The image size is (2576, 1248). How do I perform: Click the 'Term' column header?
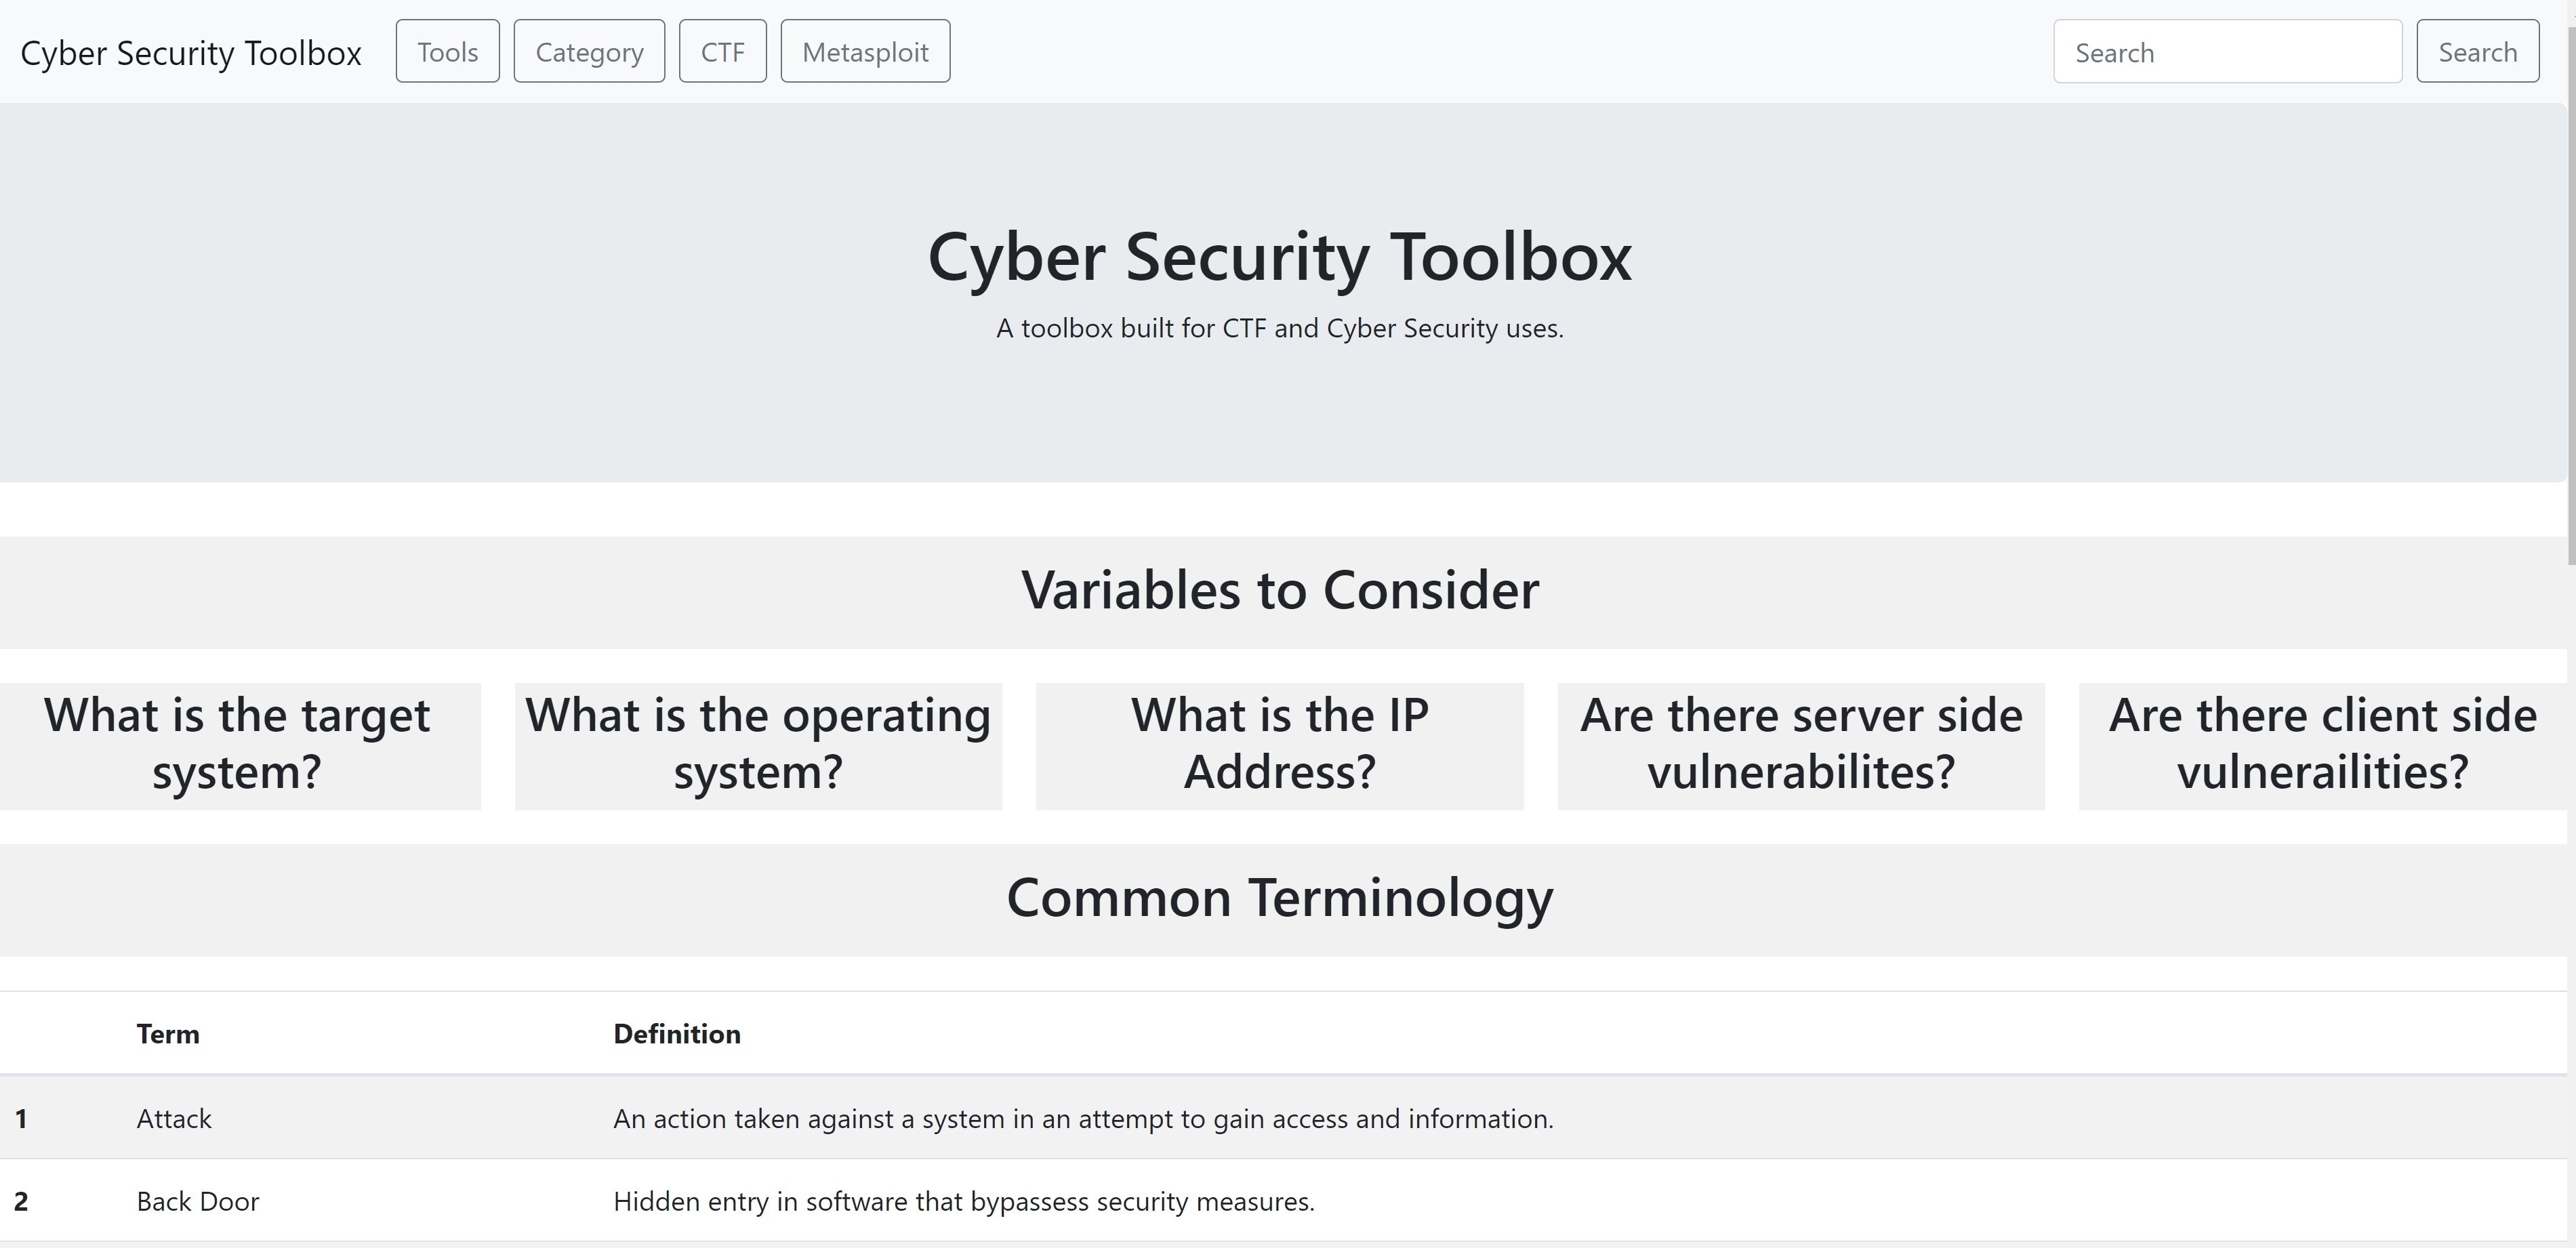tap(168, 1034)
